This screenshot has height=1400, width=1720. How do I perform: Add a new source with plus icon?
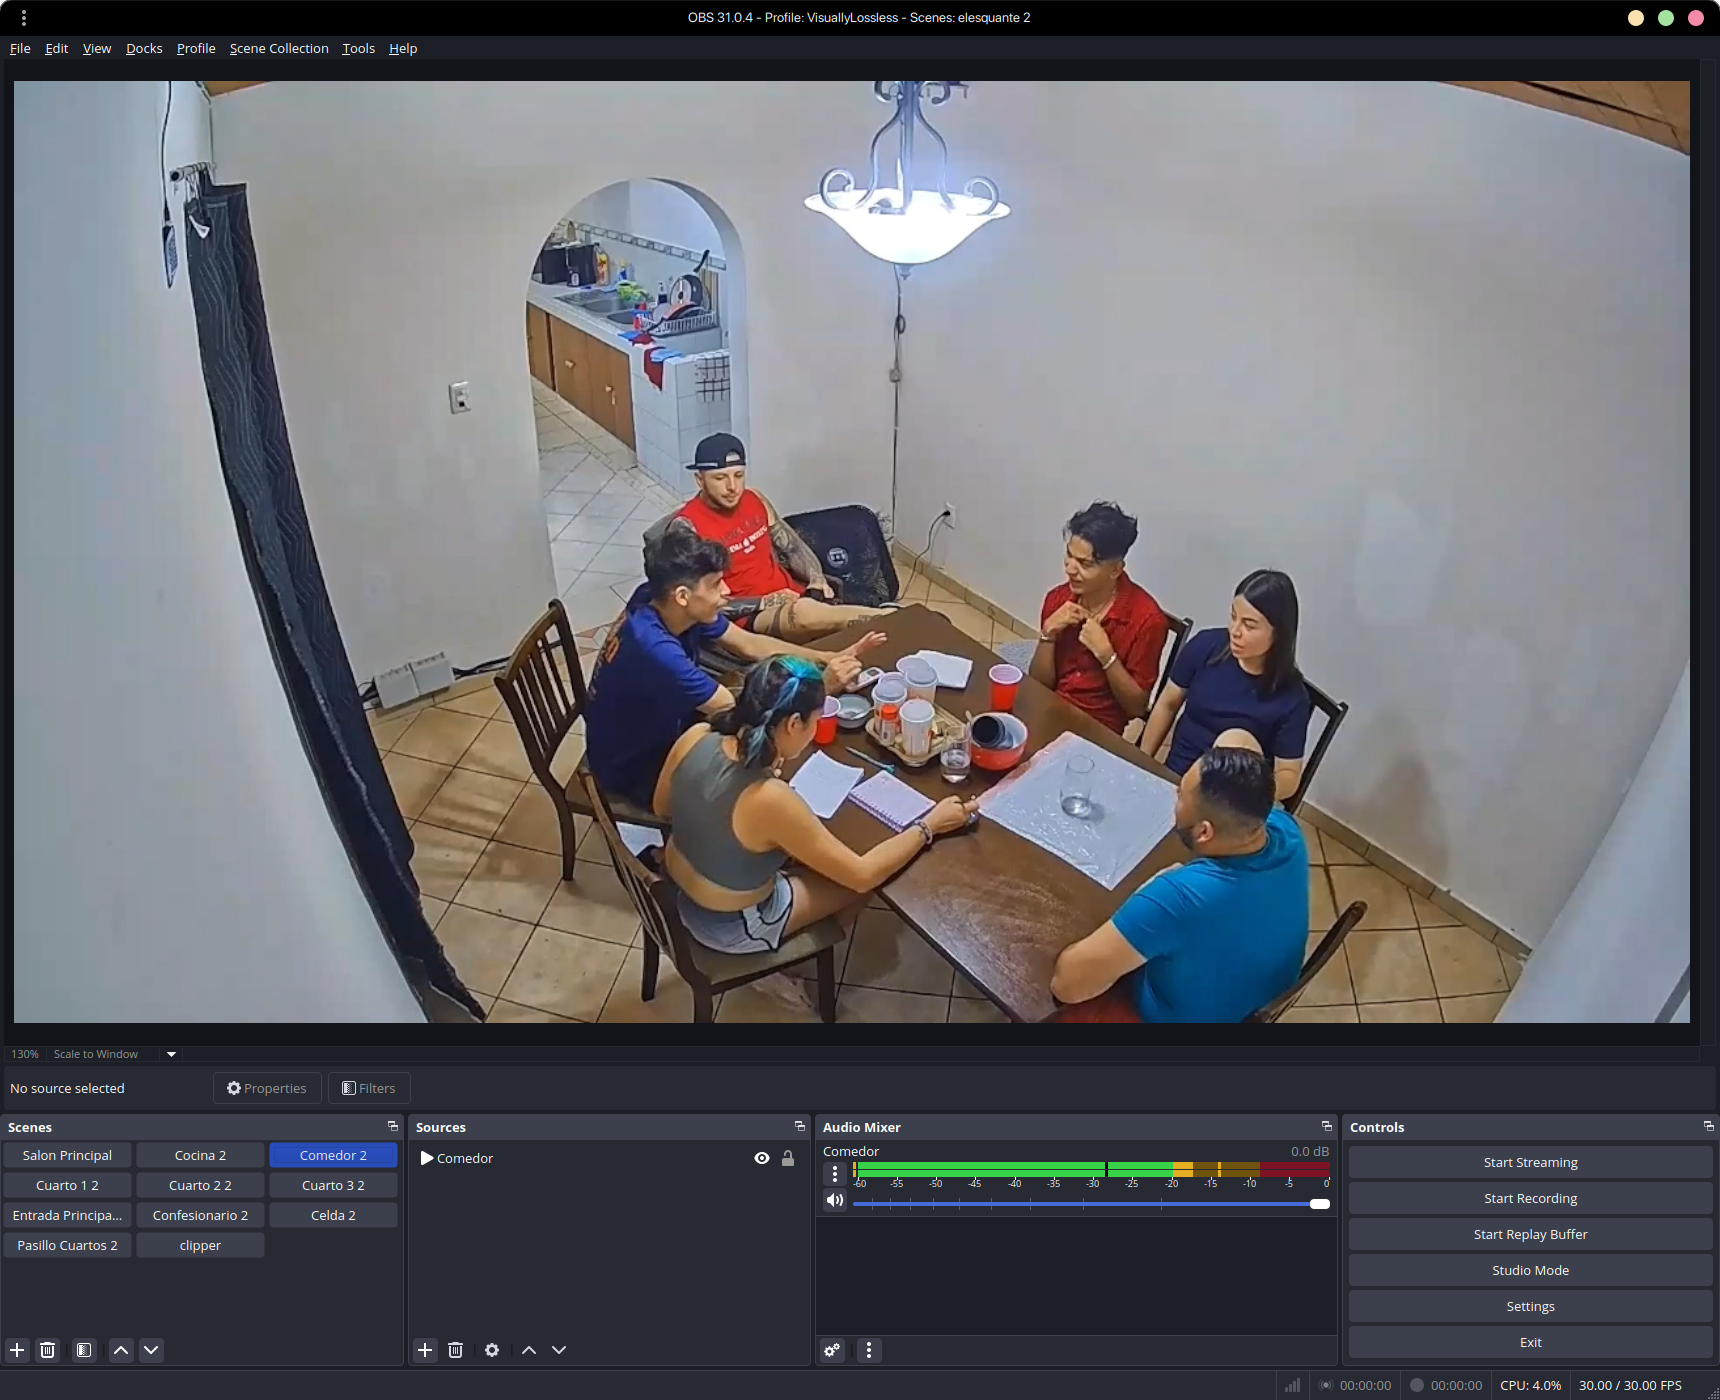425,1350
